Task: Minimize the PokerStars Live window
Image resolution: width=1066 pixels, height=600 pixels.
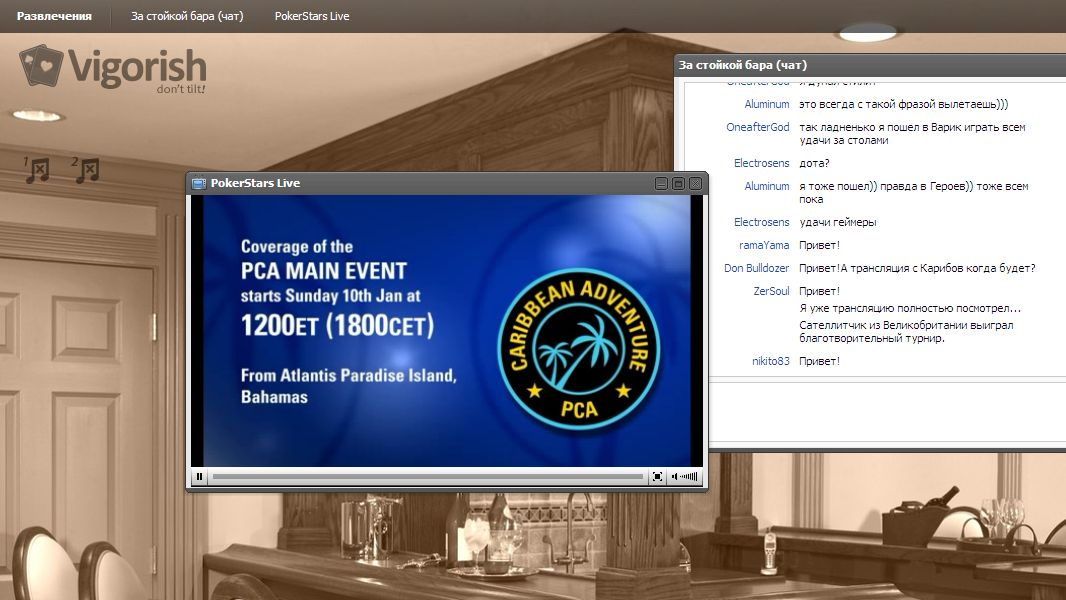Action: pos(661,184)
